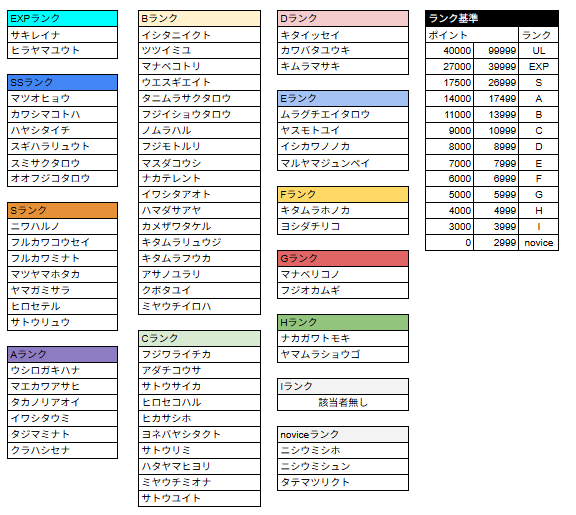Select the cell クラハシセナ
The width and height of the screenshot is (576, 515).
pyautogui.click(x=62, y=450)
